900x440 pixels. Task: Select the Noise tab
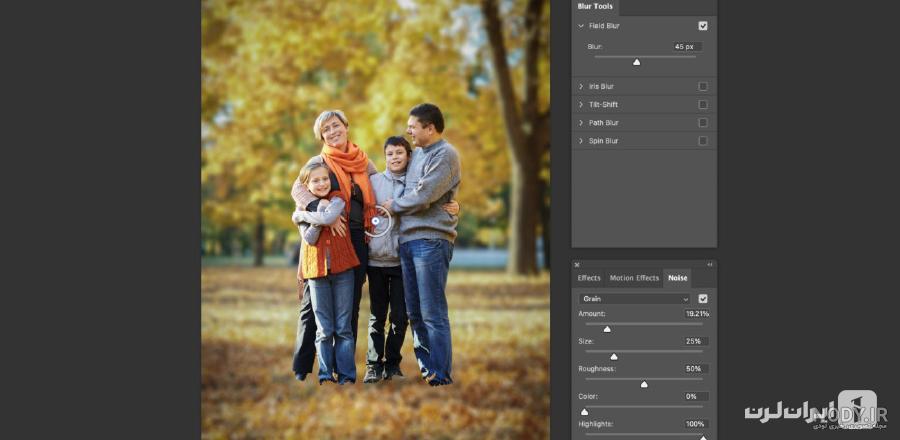click(677, 278)
